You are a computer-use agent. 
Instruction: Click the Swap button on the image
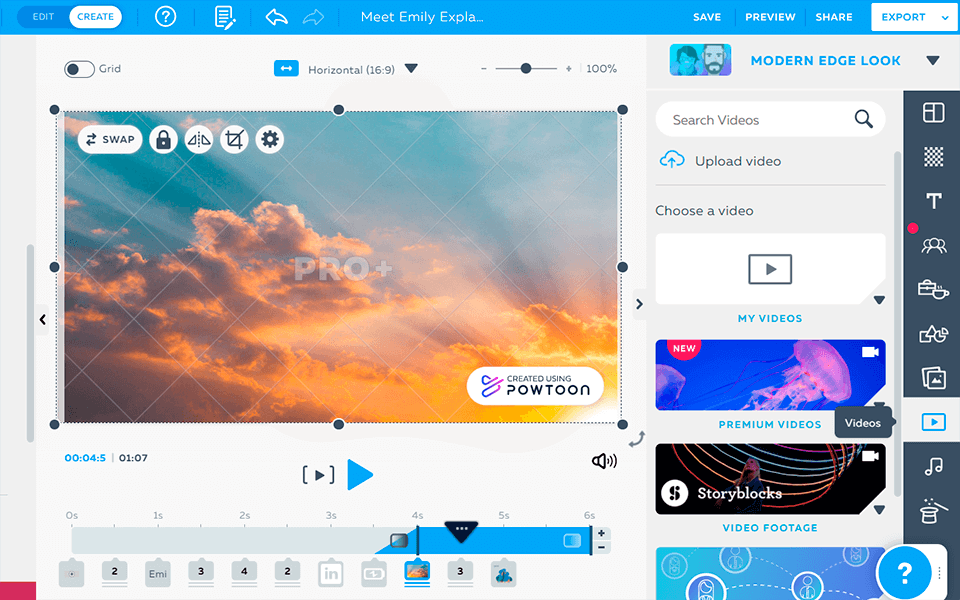110,139
